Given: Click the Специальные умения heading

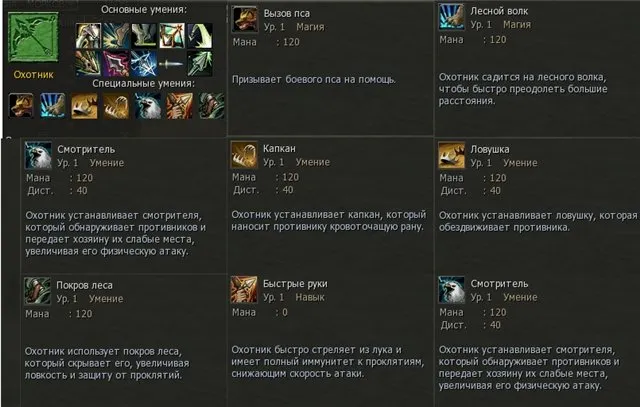Looking at the screenshot, I should click(x=144, y=83).
